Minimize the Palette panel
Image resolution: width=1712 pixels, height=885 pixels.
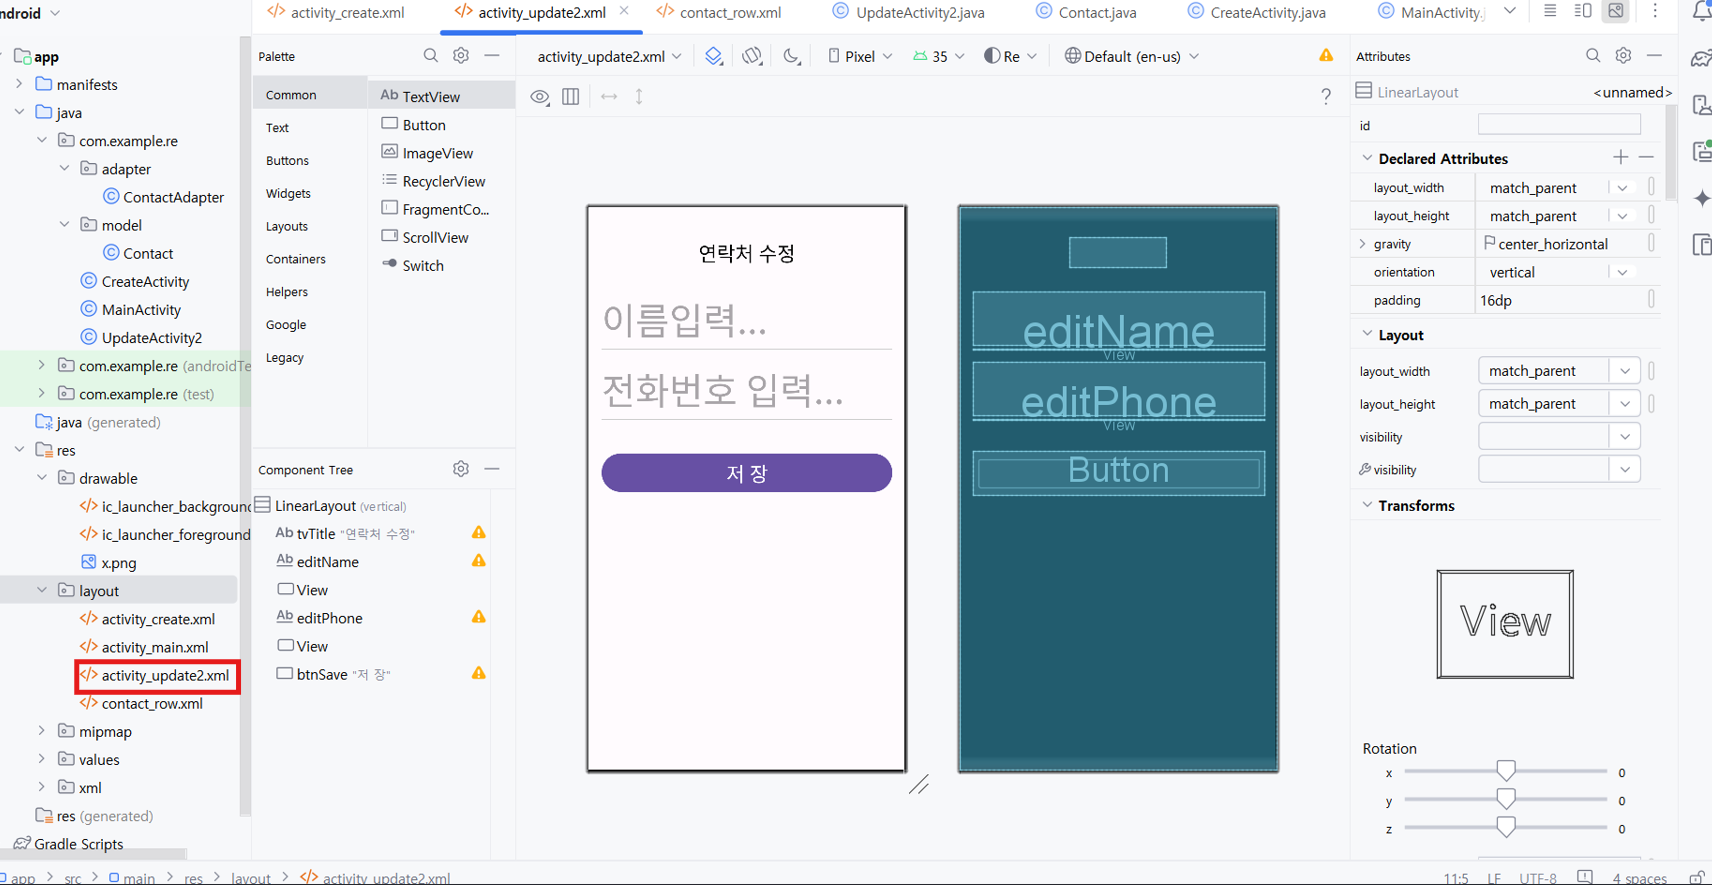492,56
